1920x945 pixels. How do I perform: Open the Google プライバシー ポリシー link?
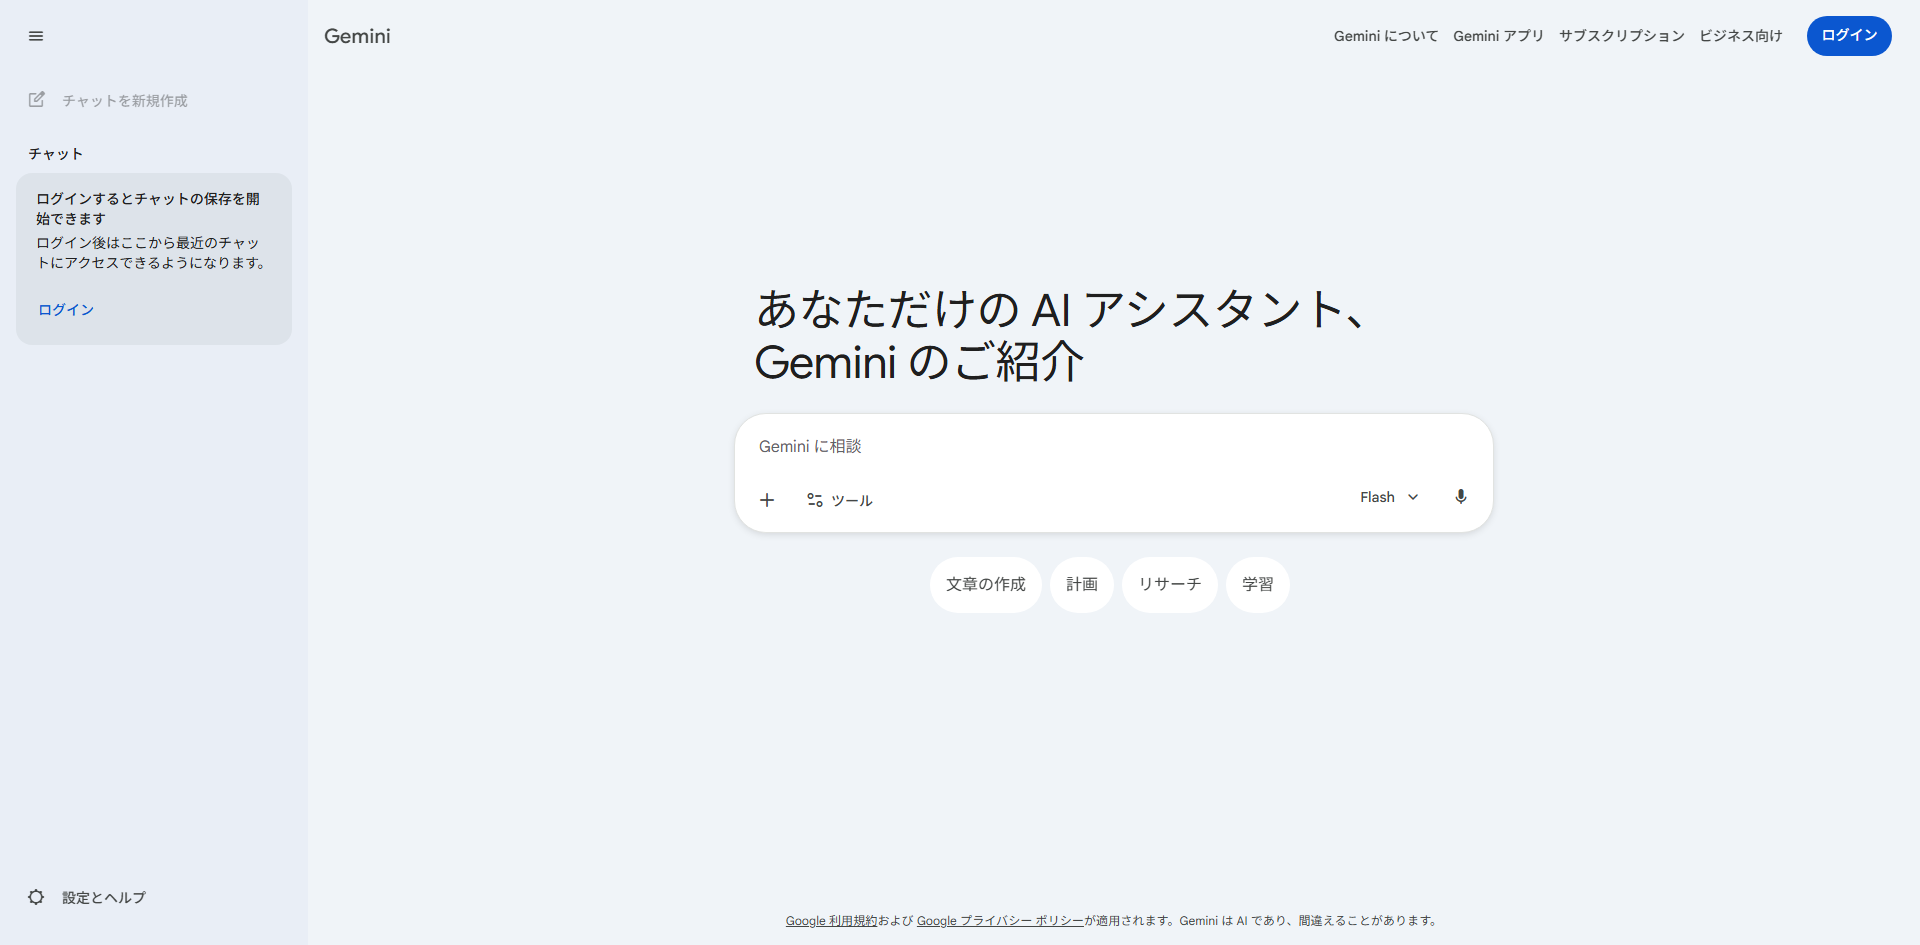[1000, 921]
